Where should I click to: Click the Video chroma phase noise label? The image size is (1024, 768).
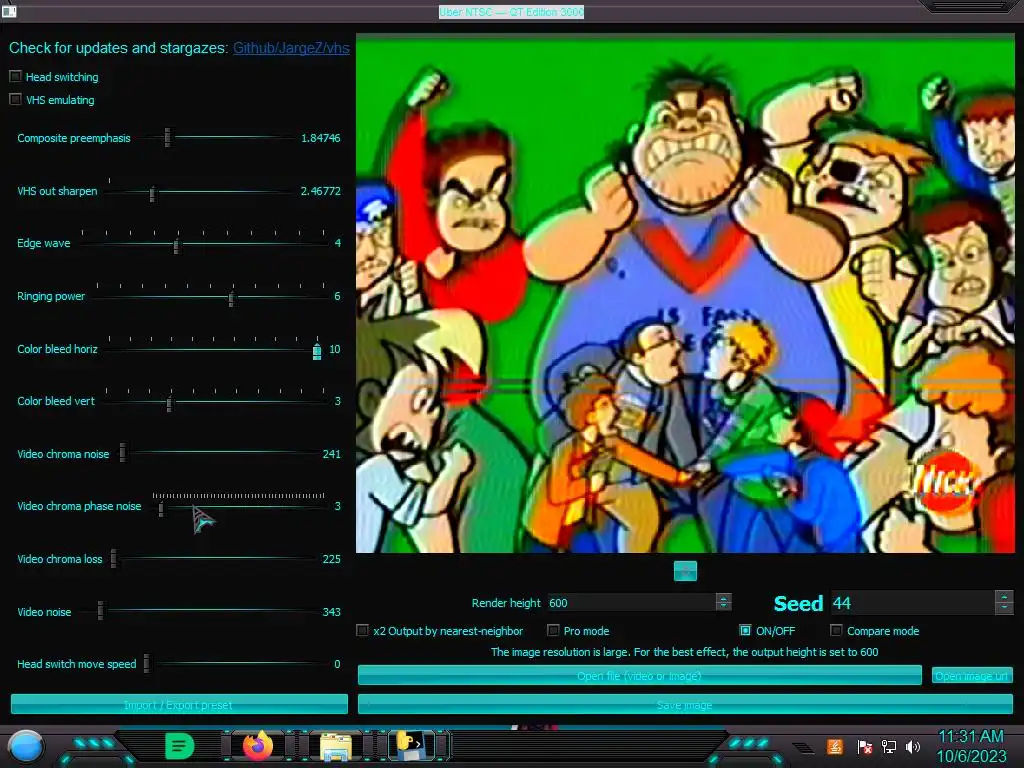[x=79, y=506]
